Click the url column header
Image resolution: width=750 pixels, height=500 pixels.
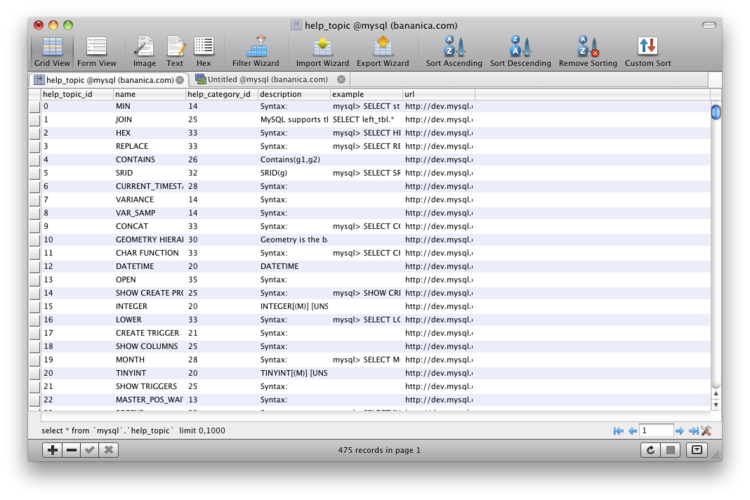[439, 94]
